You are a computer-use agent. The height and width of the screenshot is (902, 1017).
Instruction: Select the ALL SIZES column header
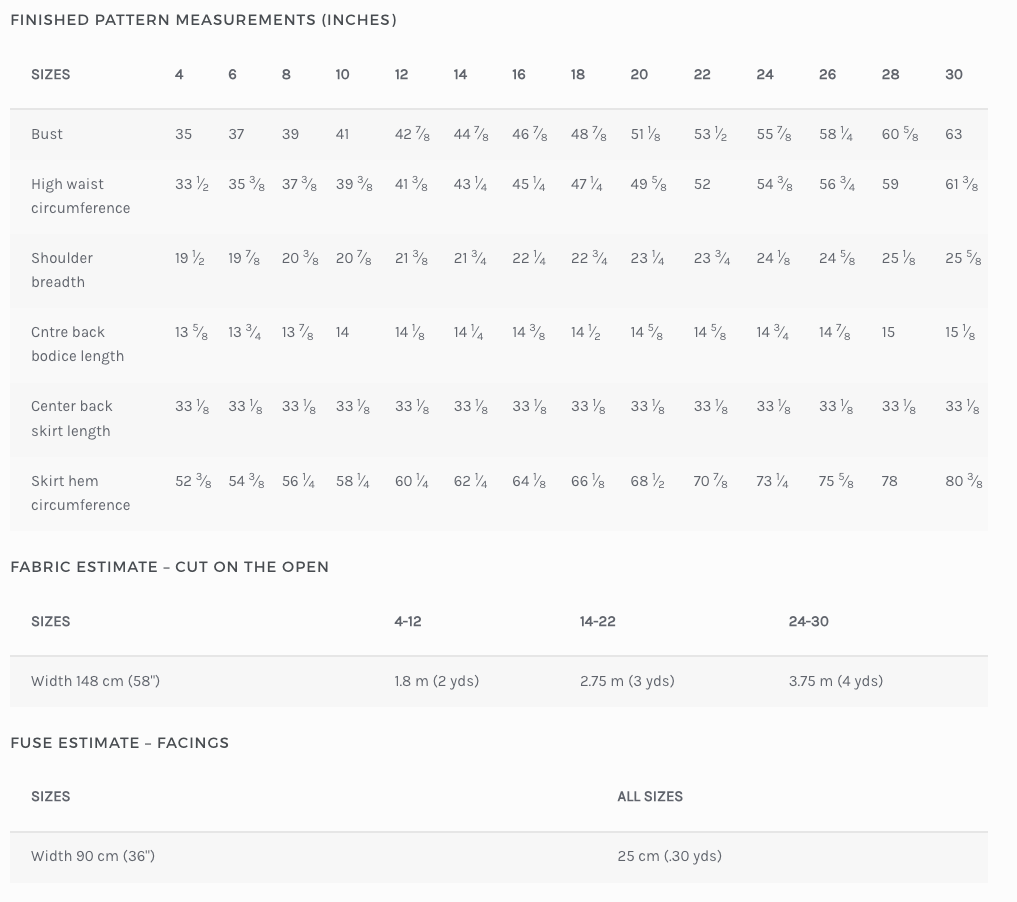650,796
